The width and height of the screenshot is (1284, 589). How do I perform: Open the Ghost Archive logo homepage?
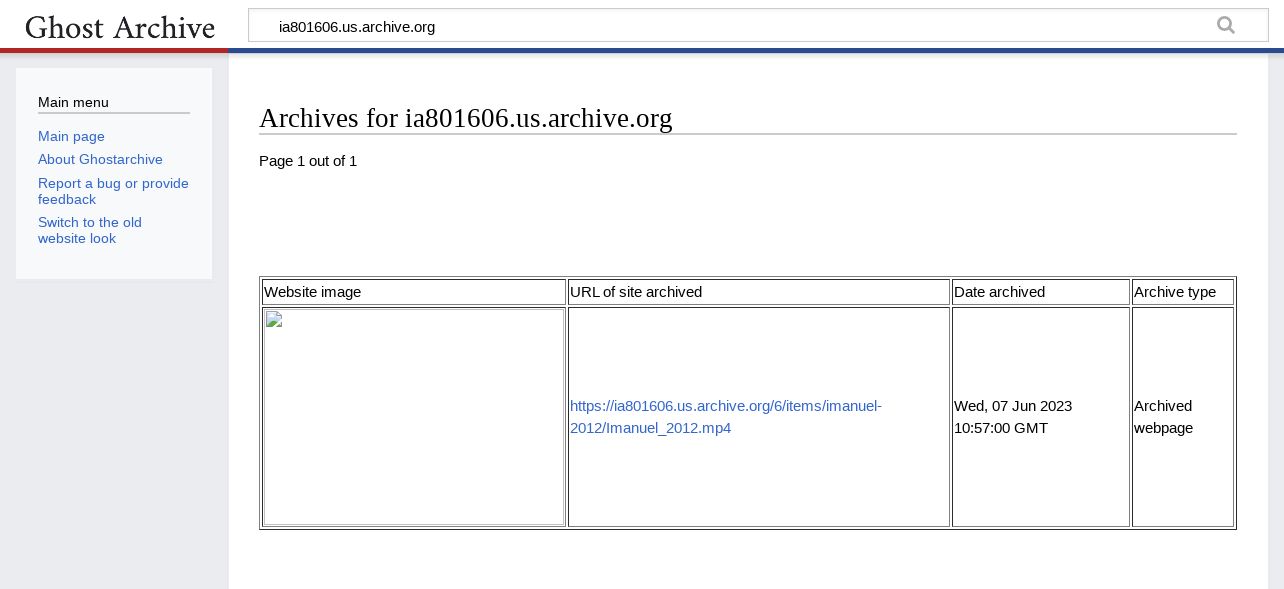120,27
